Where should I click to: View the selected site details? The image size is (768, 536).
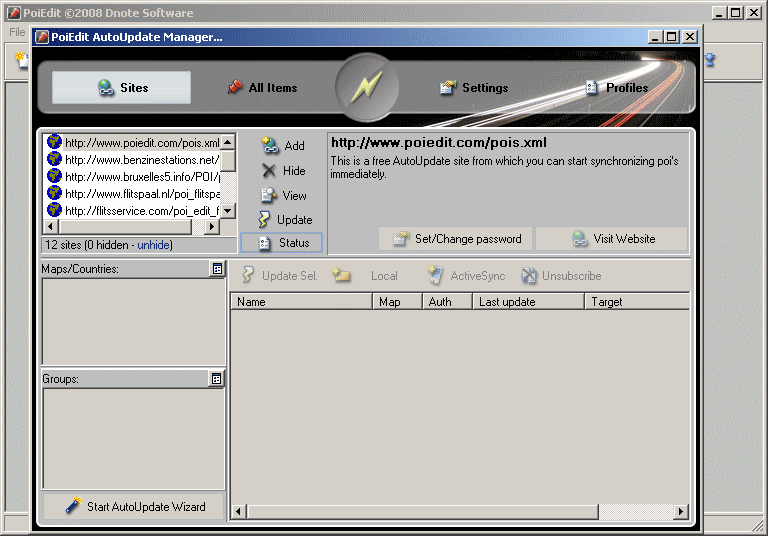pyautogui.click(x=283, y=196)
